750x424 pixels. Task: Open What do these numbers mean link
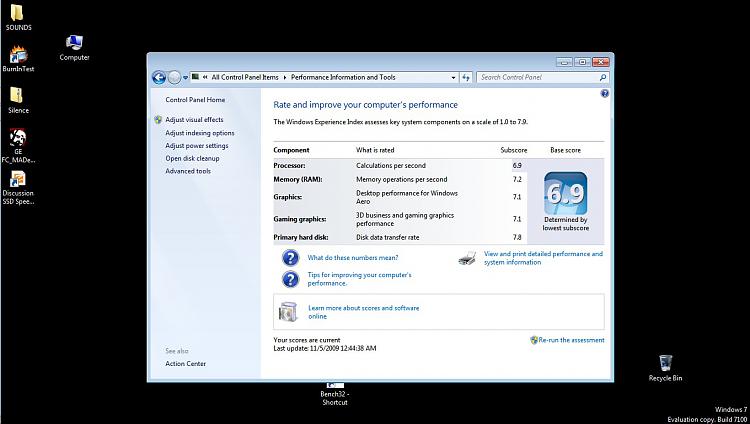point(353,257)
